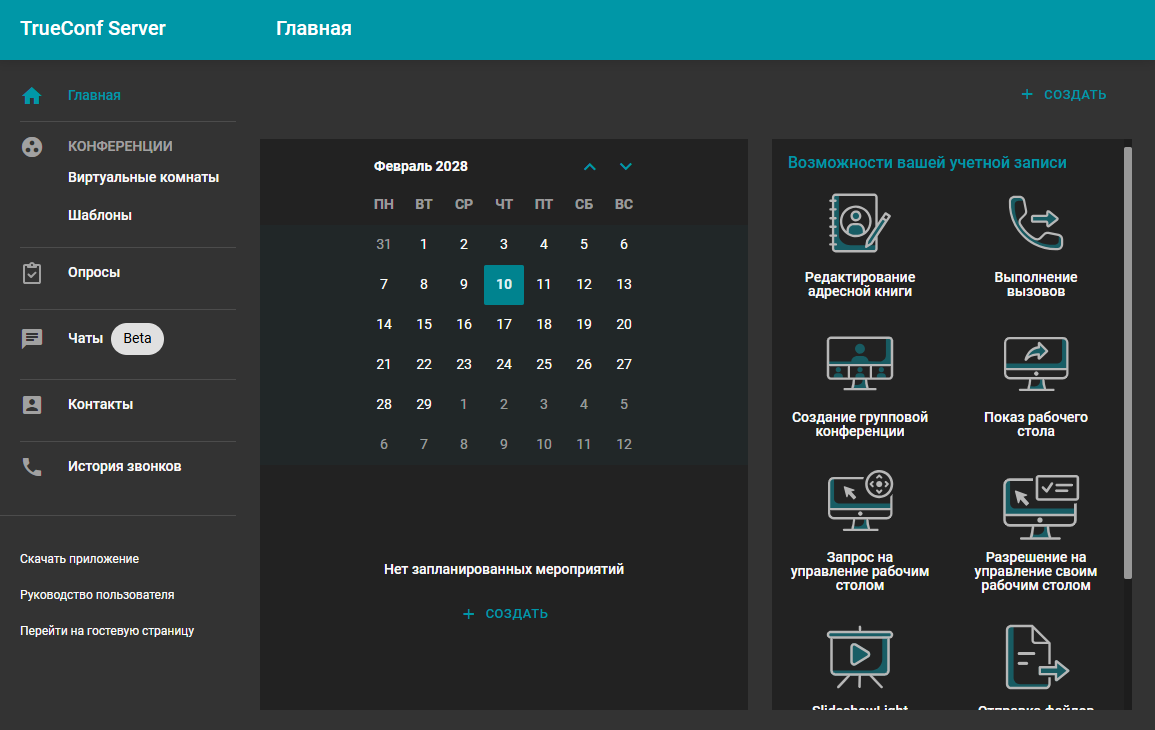The height and width of the screenshot is (730, 1155).
Task: Open Опросы via its clipboard icon
Action: click(x=32, y=271)
